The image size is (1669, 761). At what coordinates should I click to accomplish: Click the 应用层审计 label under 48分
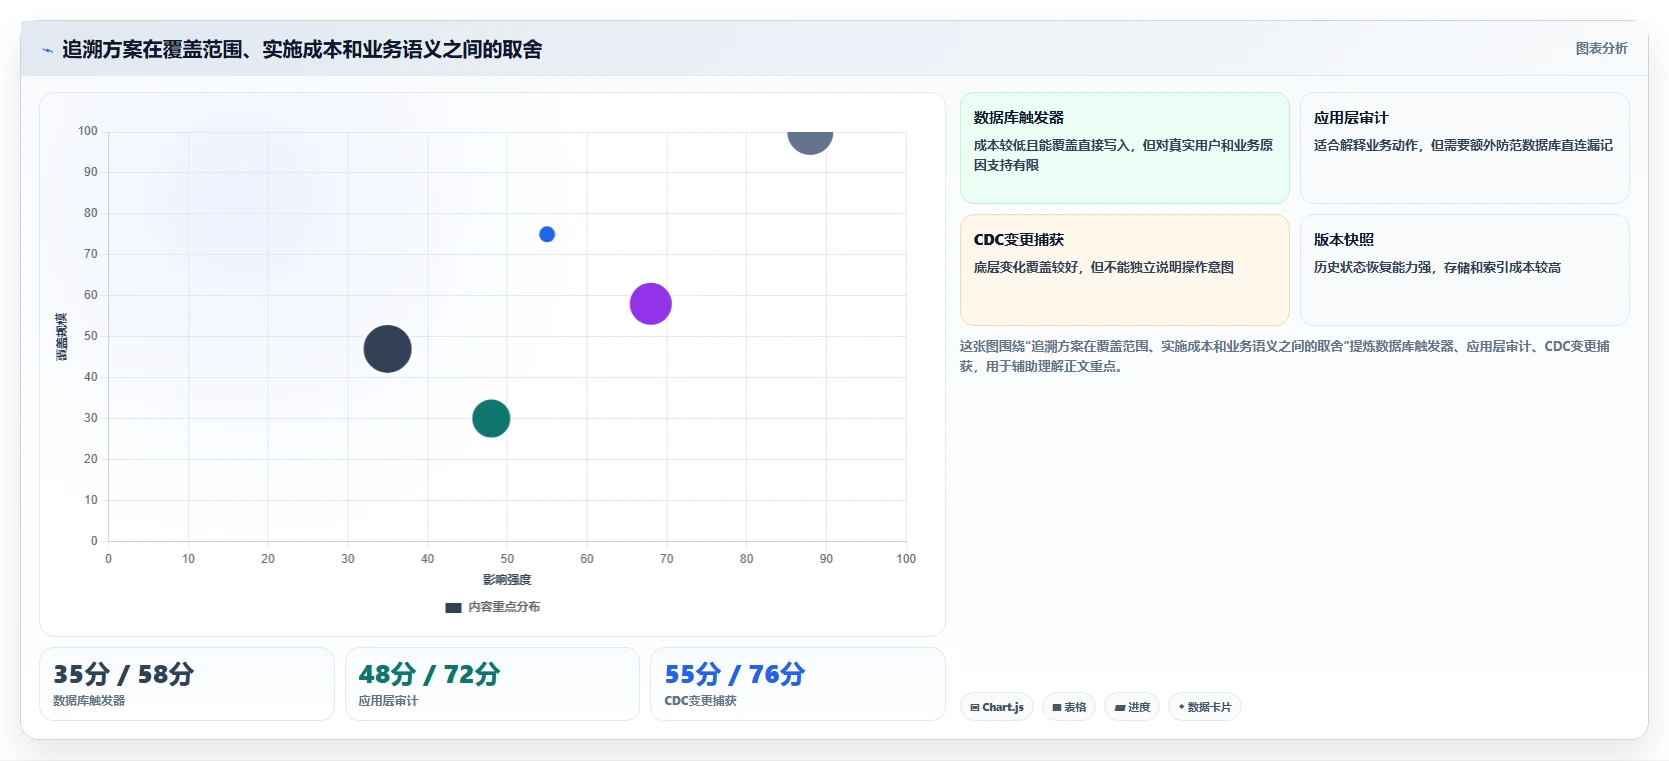389,701
